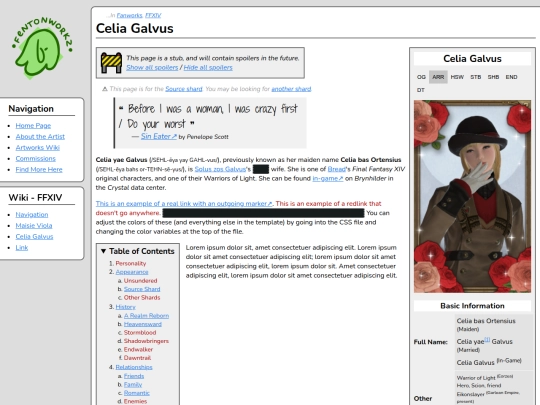Click the Full Name row label

pyautogui.click(x=430, y=342)
